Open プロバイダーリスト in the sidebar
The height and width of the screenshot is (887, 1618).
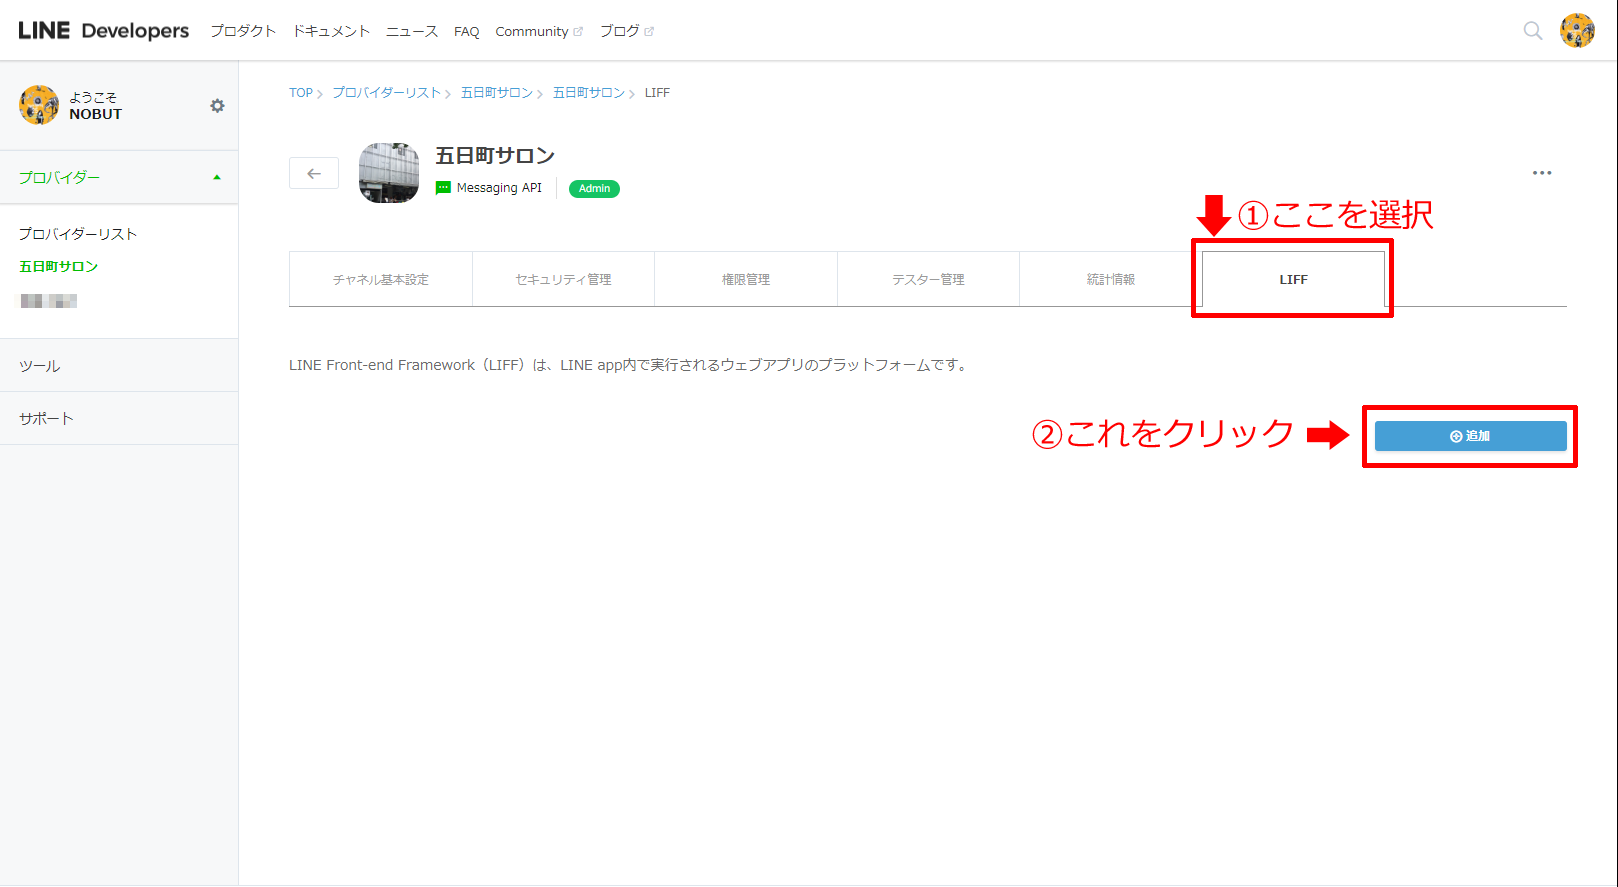pyautogui.click(x=78, y=233)
